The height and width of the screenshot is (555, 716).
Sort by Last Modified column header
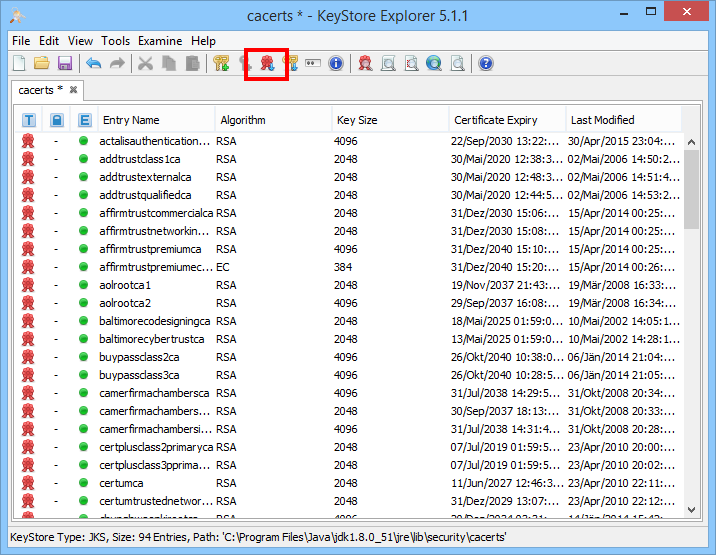(623, 120)
